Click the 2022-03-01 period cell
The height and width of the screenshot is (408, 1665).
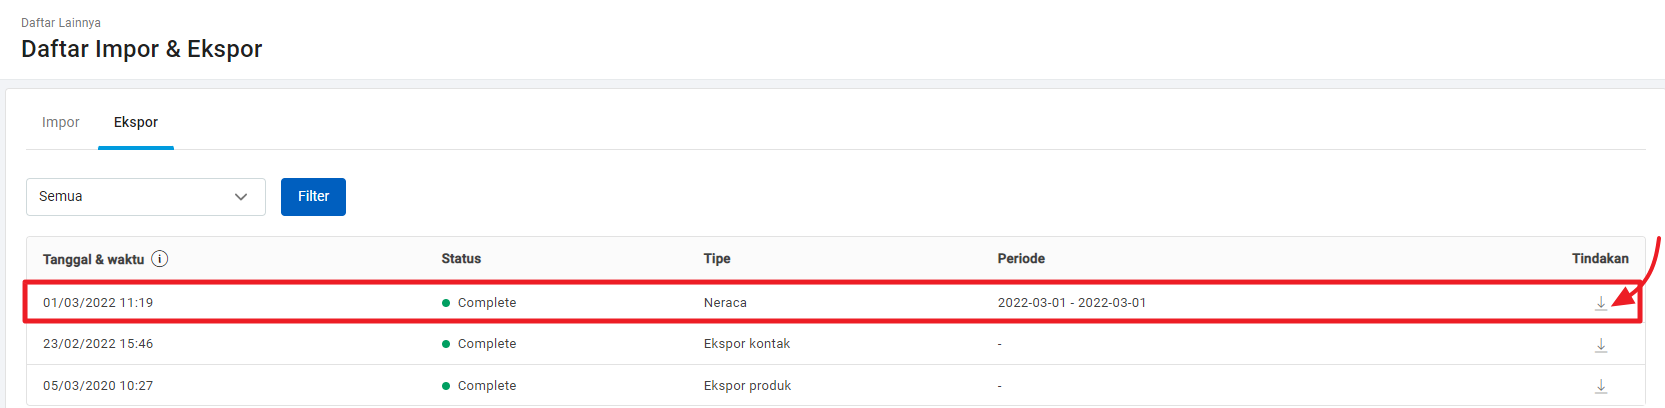(1072, 303)
